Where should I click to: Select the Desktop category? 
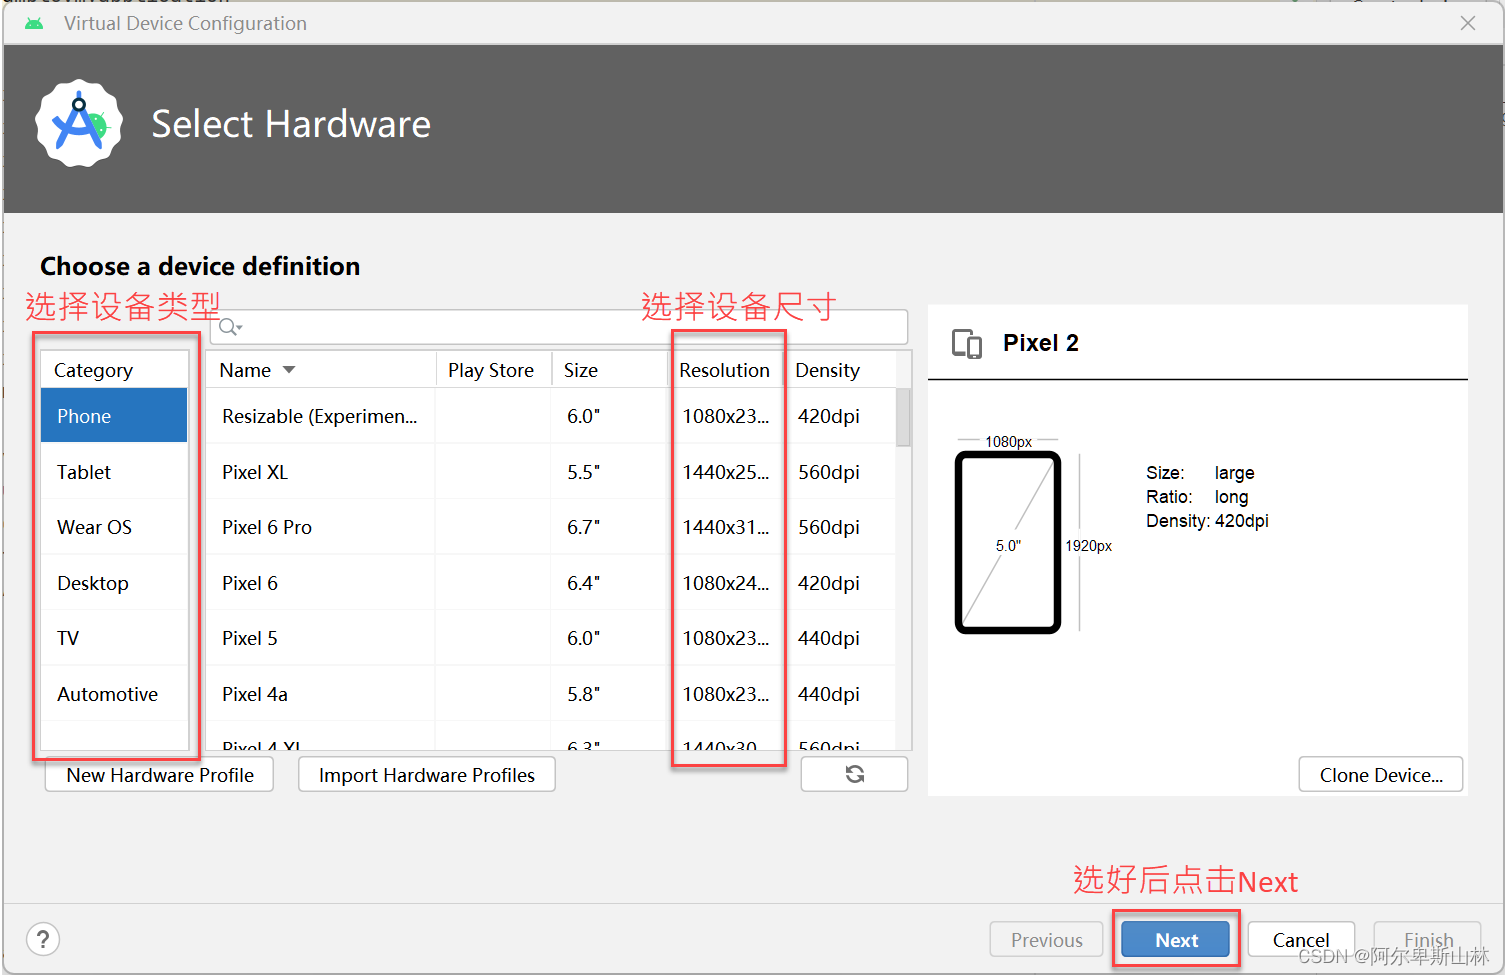pyautogui.click(x=114, y=583)
